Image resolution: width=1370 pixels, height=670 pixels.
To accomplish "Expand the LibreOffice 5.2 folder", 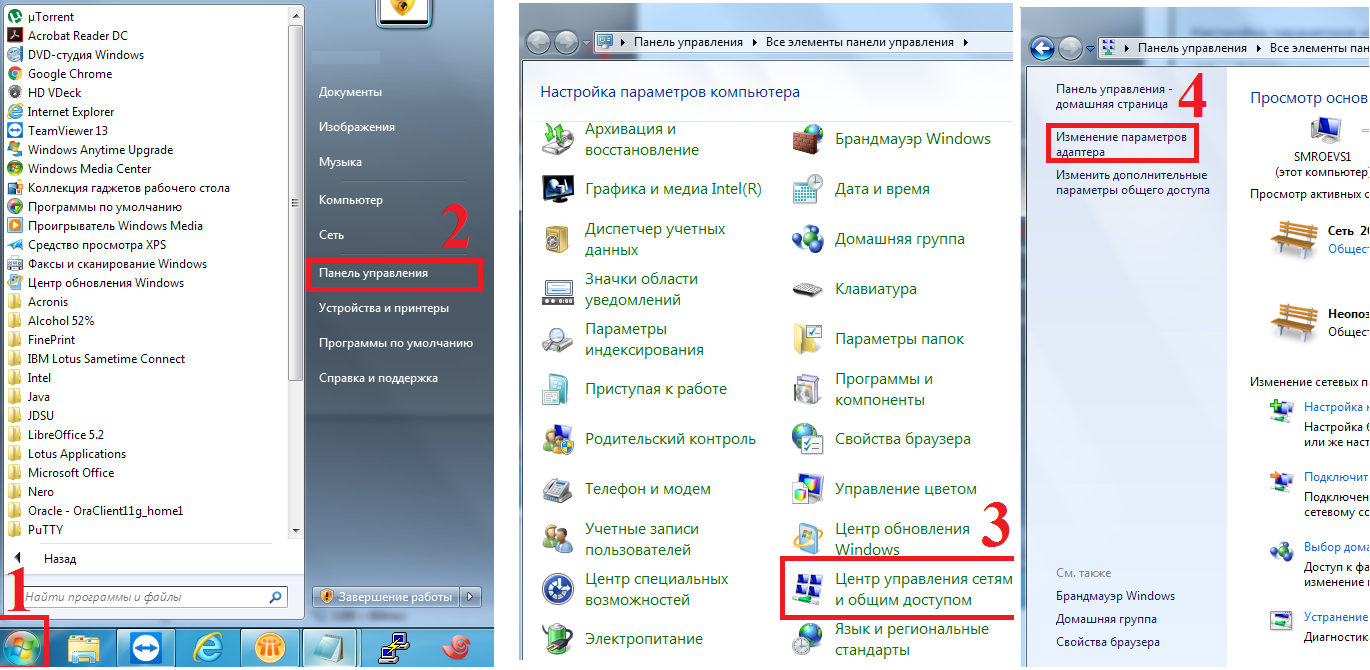I will pyautogui.click(x=65, y=435).
